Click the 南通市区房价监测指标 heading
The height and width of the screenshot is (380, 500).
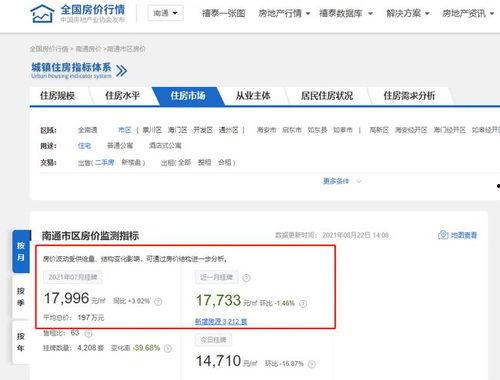90,236
